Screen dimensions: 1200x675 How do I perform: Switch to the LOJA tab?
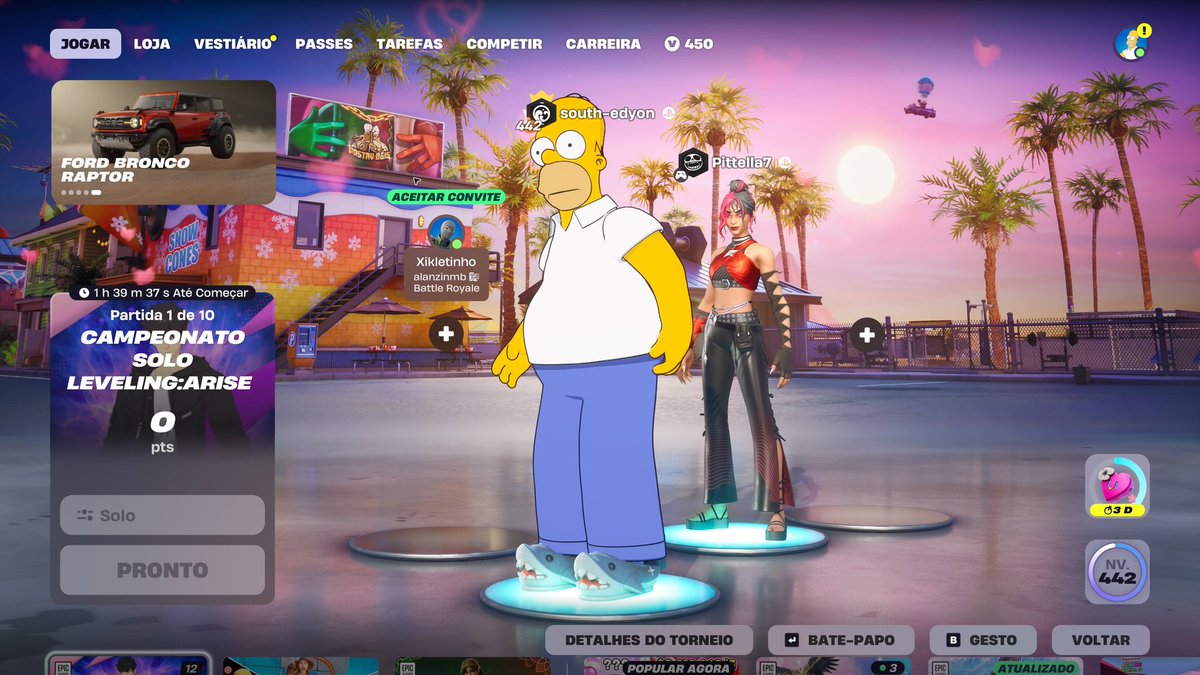(152, 44)
